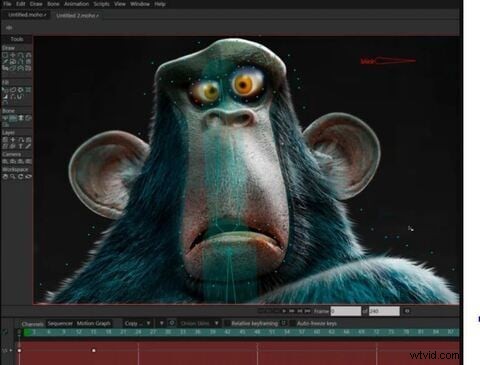Select the Set Origin layer tool
The height and width of the screenshot is (365, 480).
13,140
